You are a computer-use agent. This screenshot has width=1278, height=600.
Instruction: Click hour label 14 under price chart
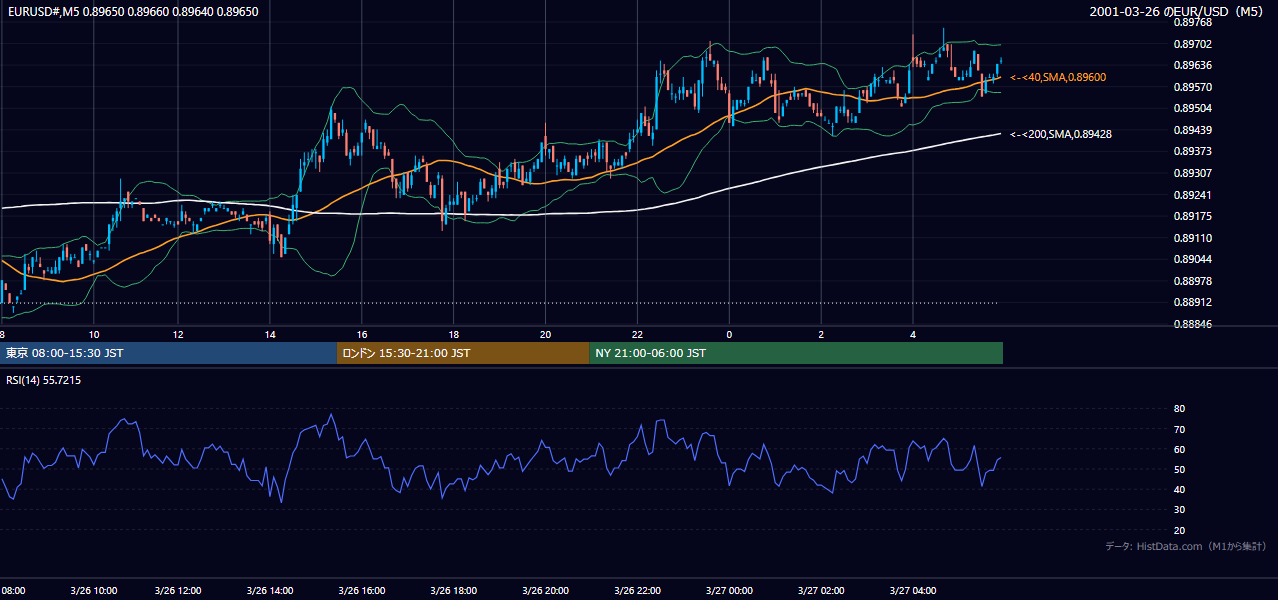[270, 334]
